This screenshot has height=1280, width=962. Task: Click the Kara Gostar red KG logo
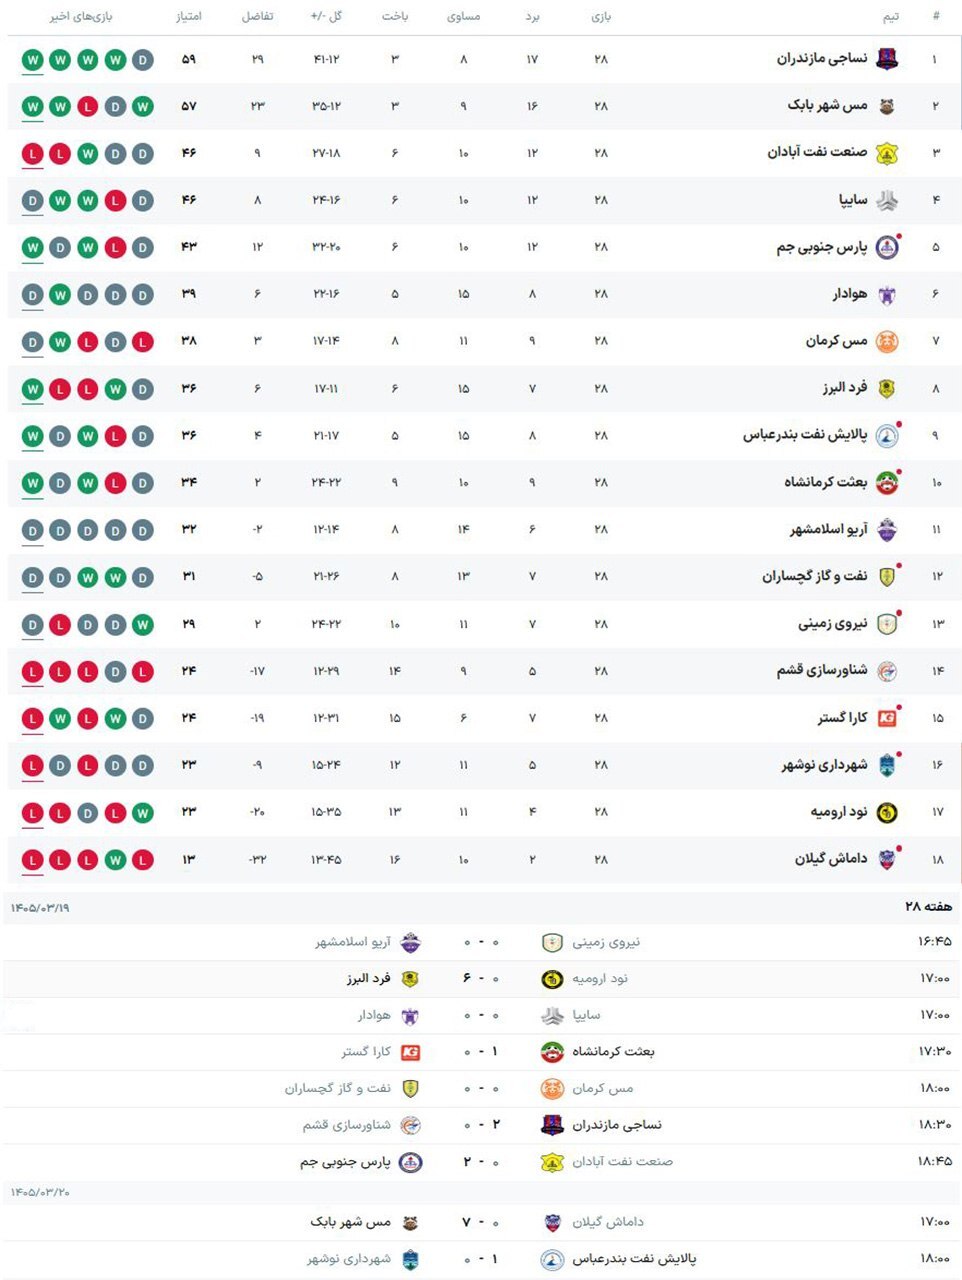click(886, 718)
